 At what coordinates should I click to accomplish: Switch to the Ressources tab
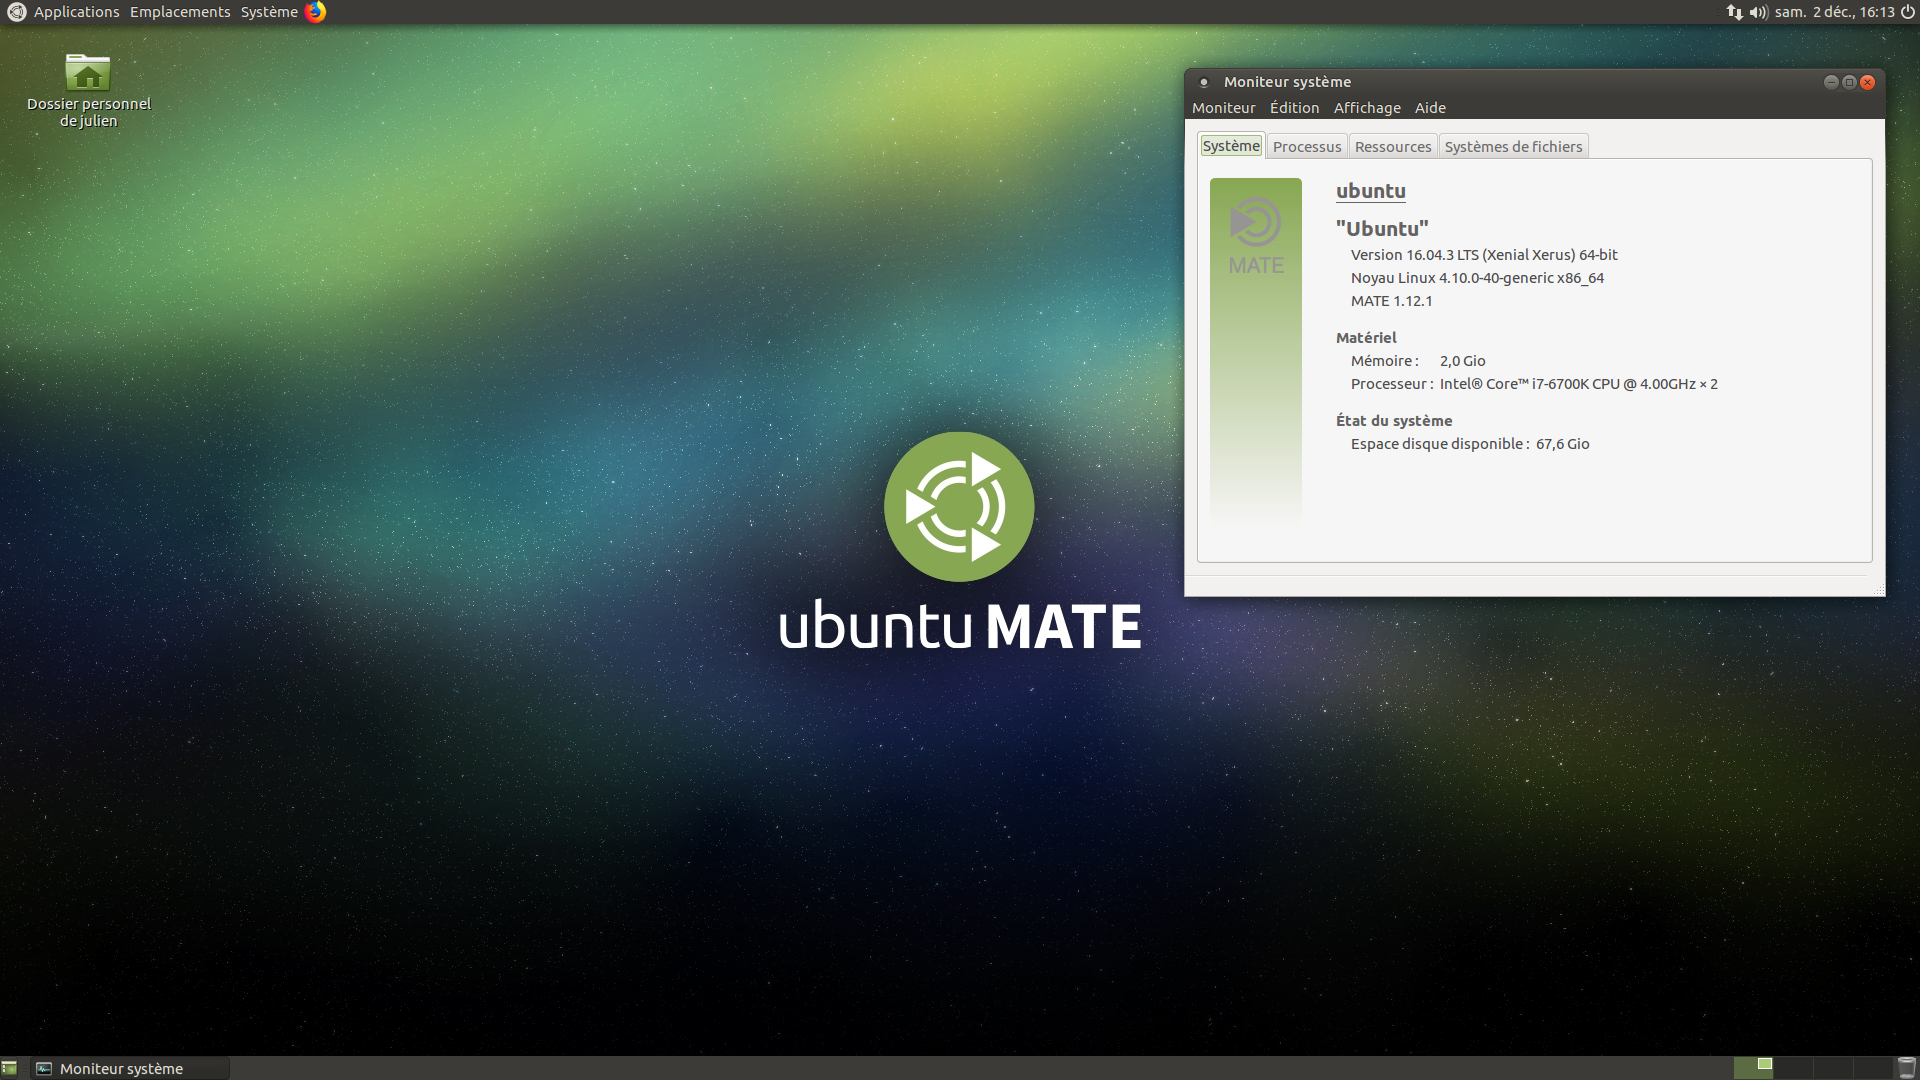1393,147
